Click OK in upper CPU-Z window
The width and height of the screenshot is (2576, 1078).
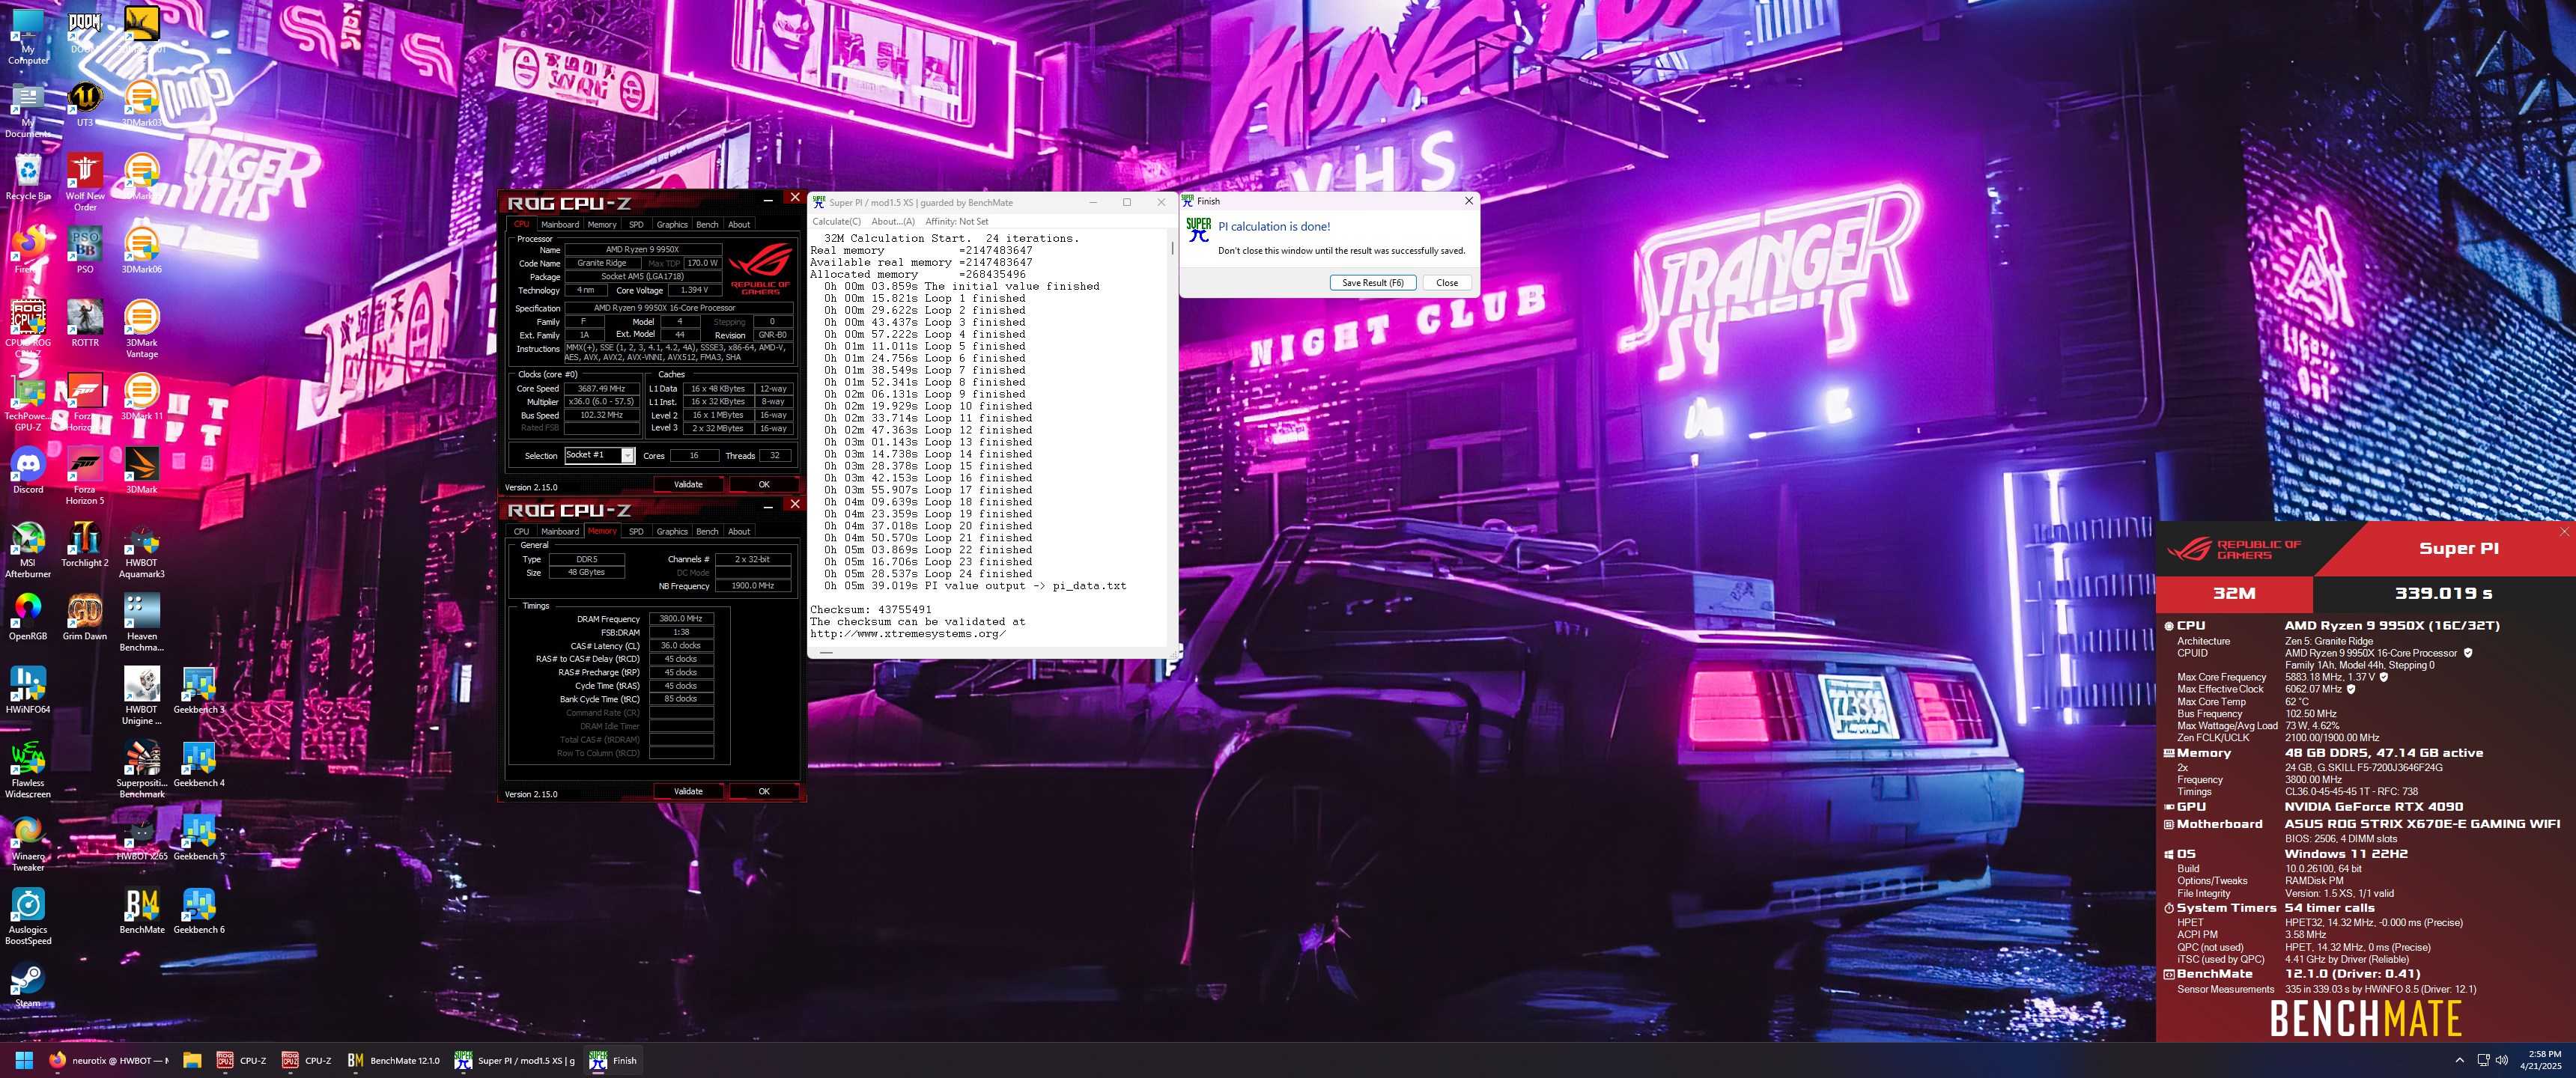click(764, 484)
